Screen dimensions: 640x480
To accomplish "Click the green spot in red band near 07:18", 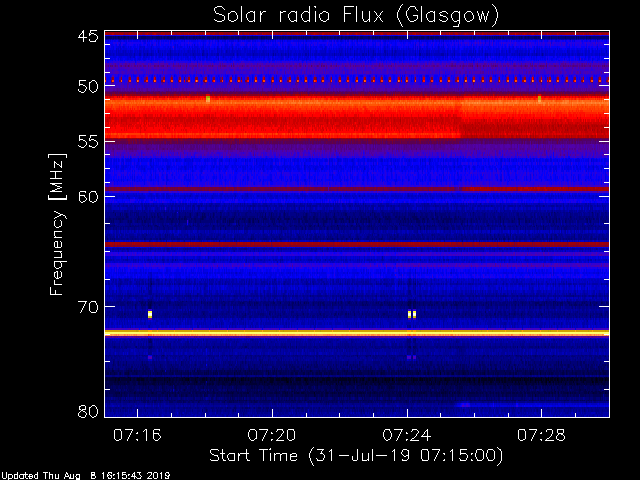I will point(208,99).
